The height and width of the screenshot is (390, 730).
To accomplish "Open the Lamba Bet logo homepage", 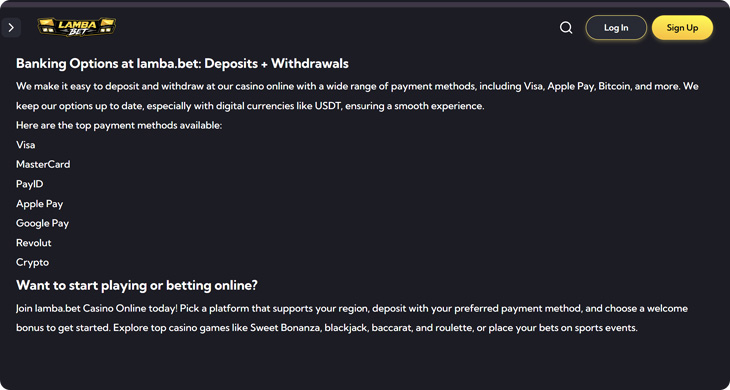I will coord(77,27).
